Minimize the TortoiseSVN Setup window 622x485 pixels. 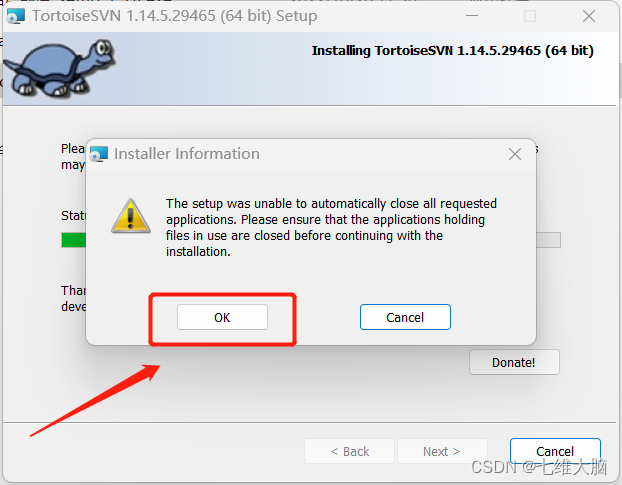tap(472, 16)
